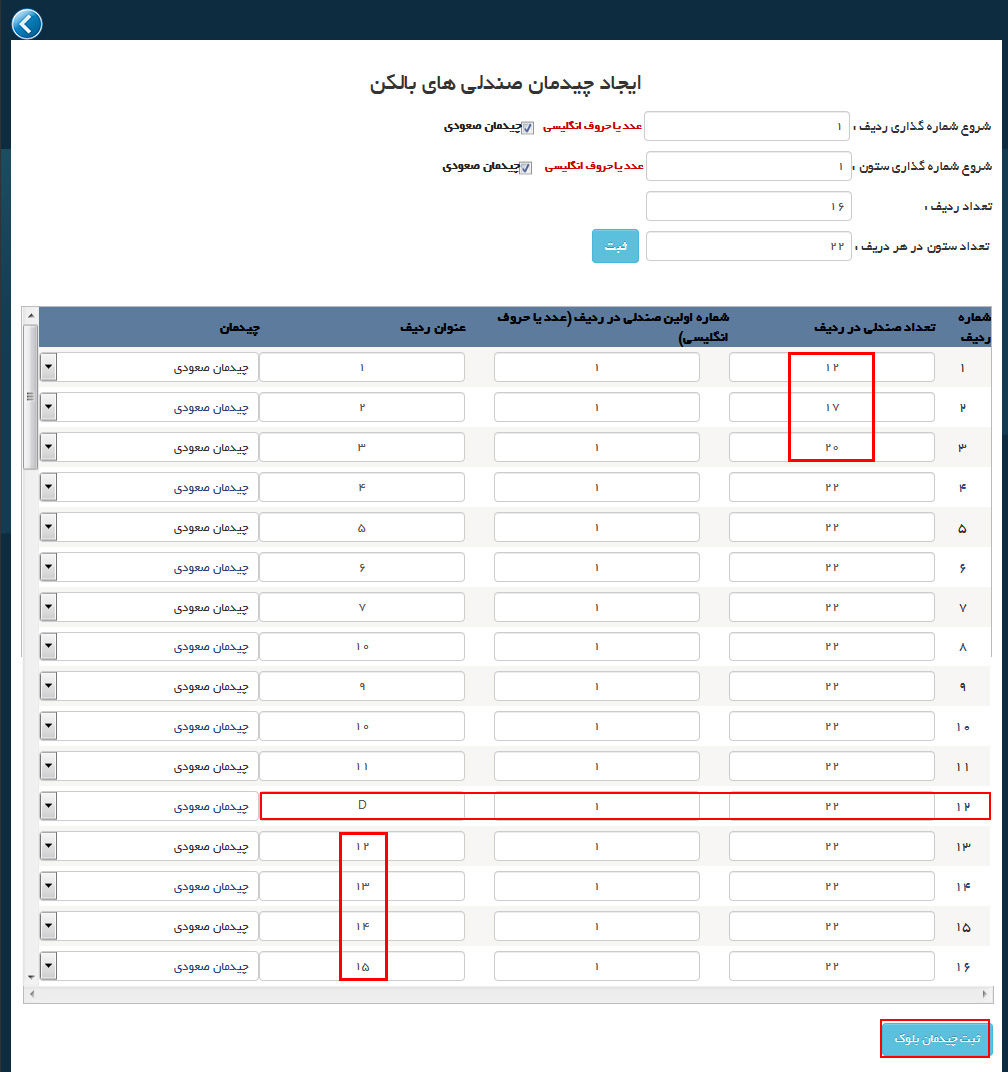Click the ثبت چیدمان بلوک button

[936, 1038]
